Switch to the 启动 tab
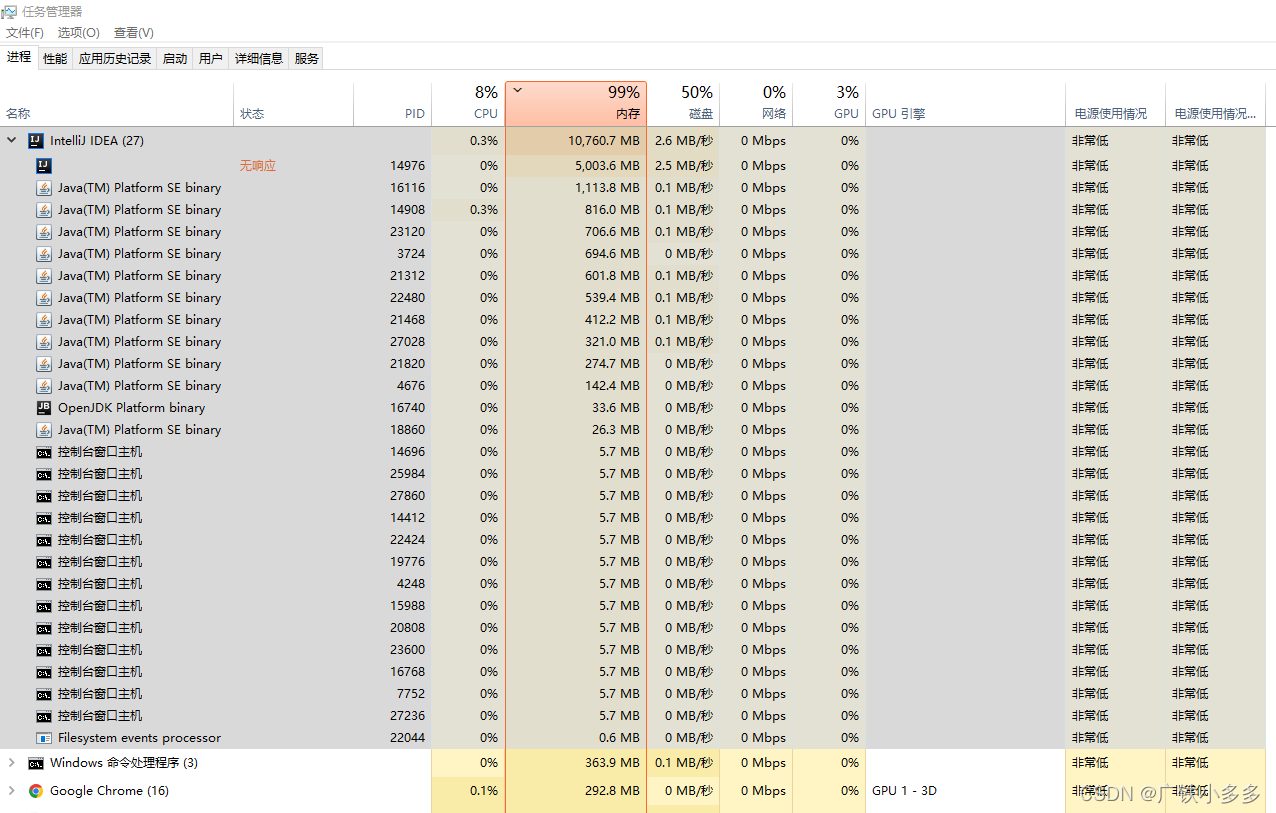 pos(175,58)
